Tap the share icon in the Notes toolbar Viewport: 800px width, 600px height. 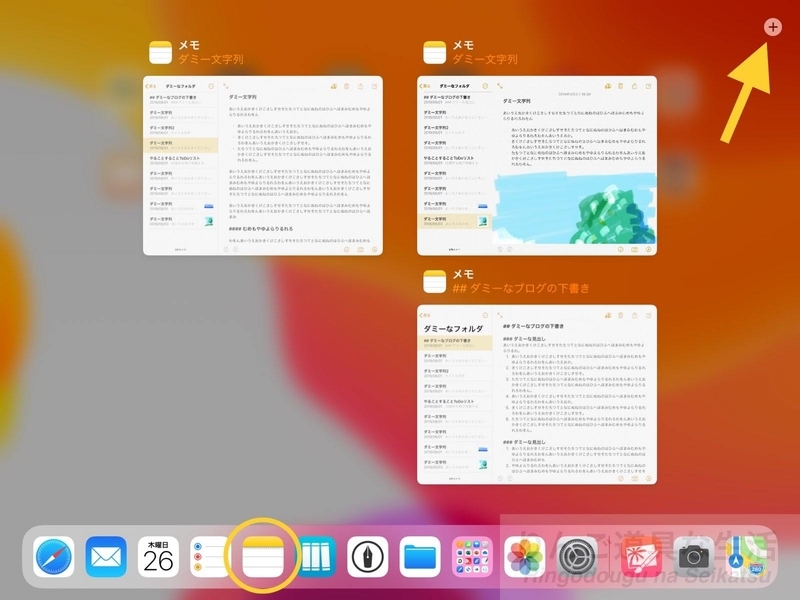click(634, 87)
